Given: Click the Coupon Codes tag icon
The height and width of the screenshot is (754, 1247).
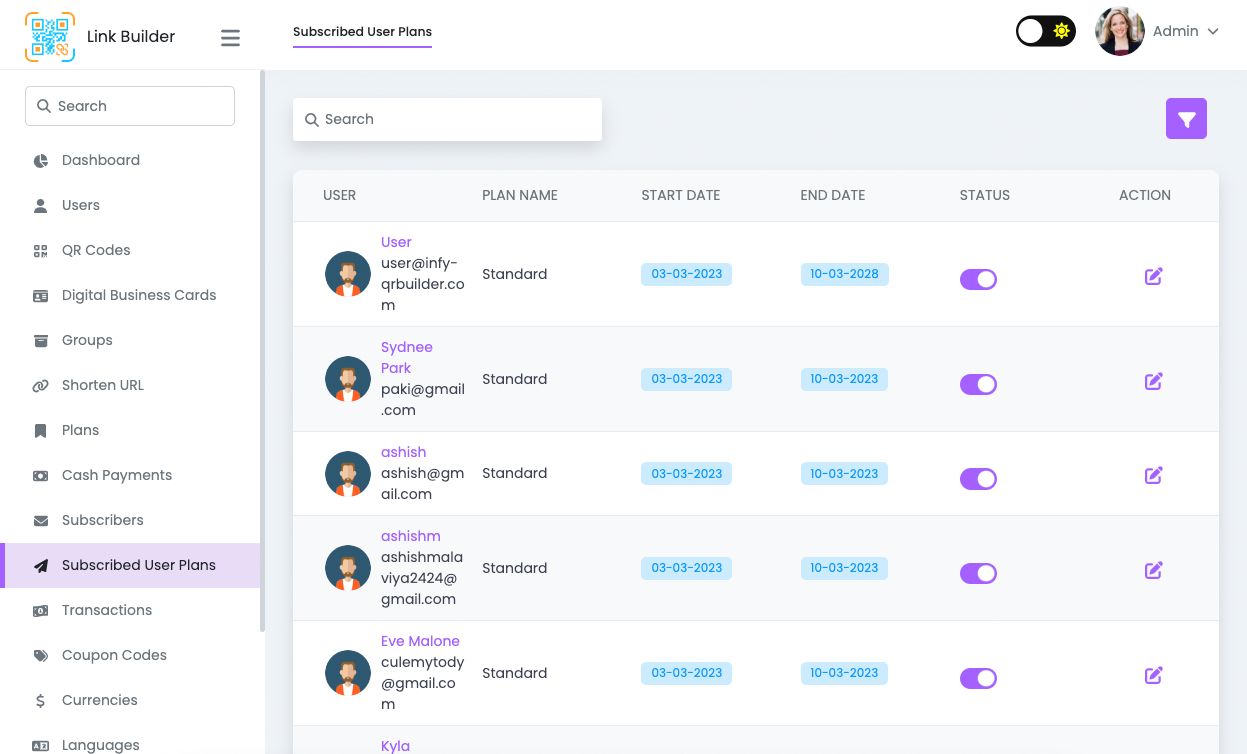Looking at the screenshot, I should (x=41, y=656).
